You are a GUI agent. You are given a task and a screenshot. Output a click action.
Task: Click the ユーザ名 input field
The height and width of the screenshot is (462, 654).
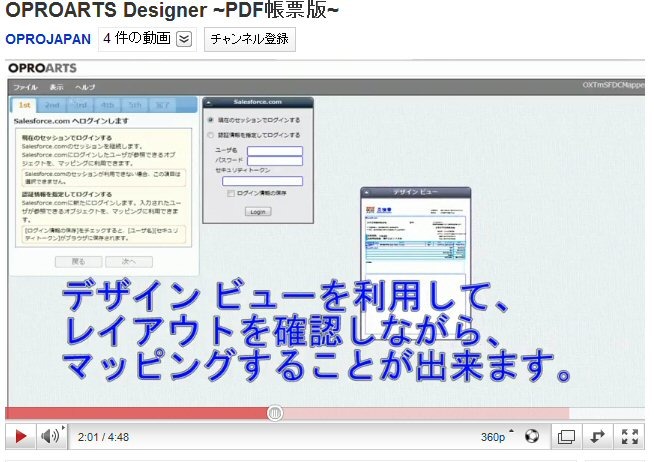pos(275,151)
